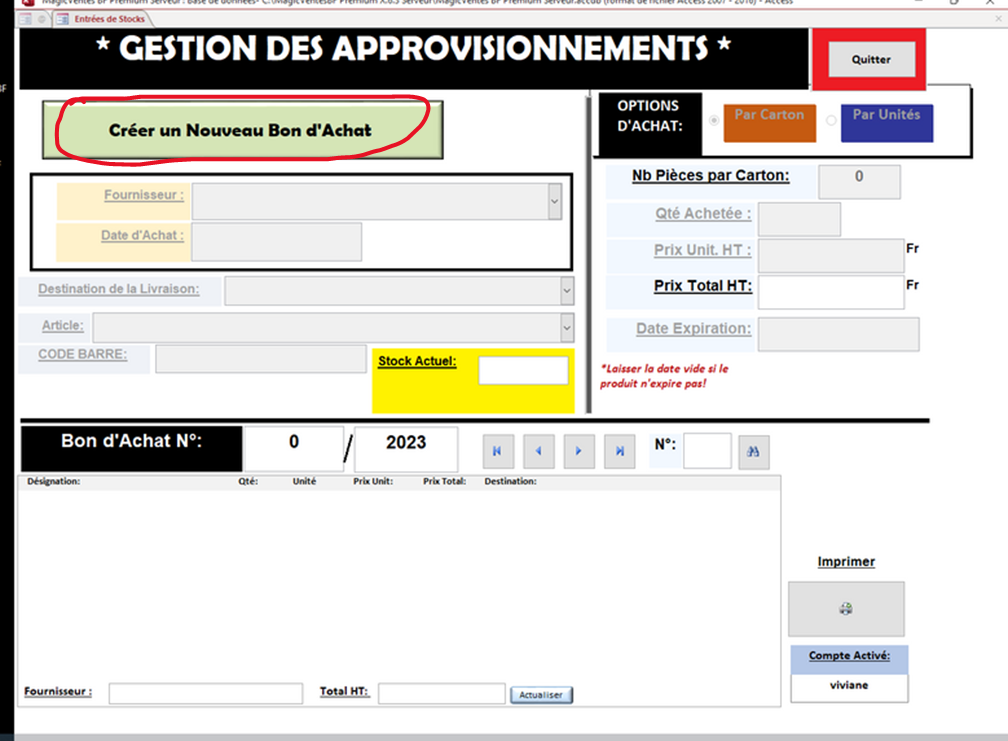1008x741 pixels.
Task: Select the Par Unités radio button
Action: pos(831,121)
